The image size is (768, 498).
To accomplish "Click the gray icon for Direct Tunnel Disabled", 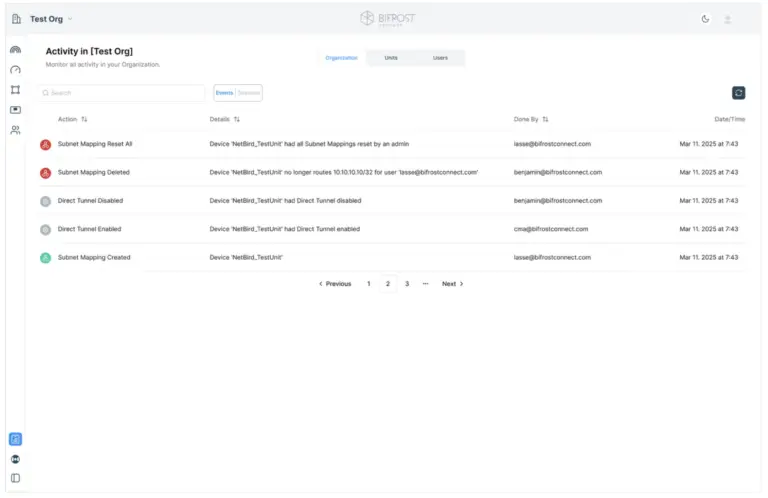I will click(46, 201).
